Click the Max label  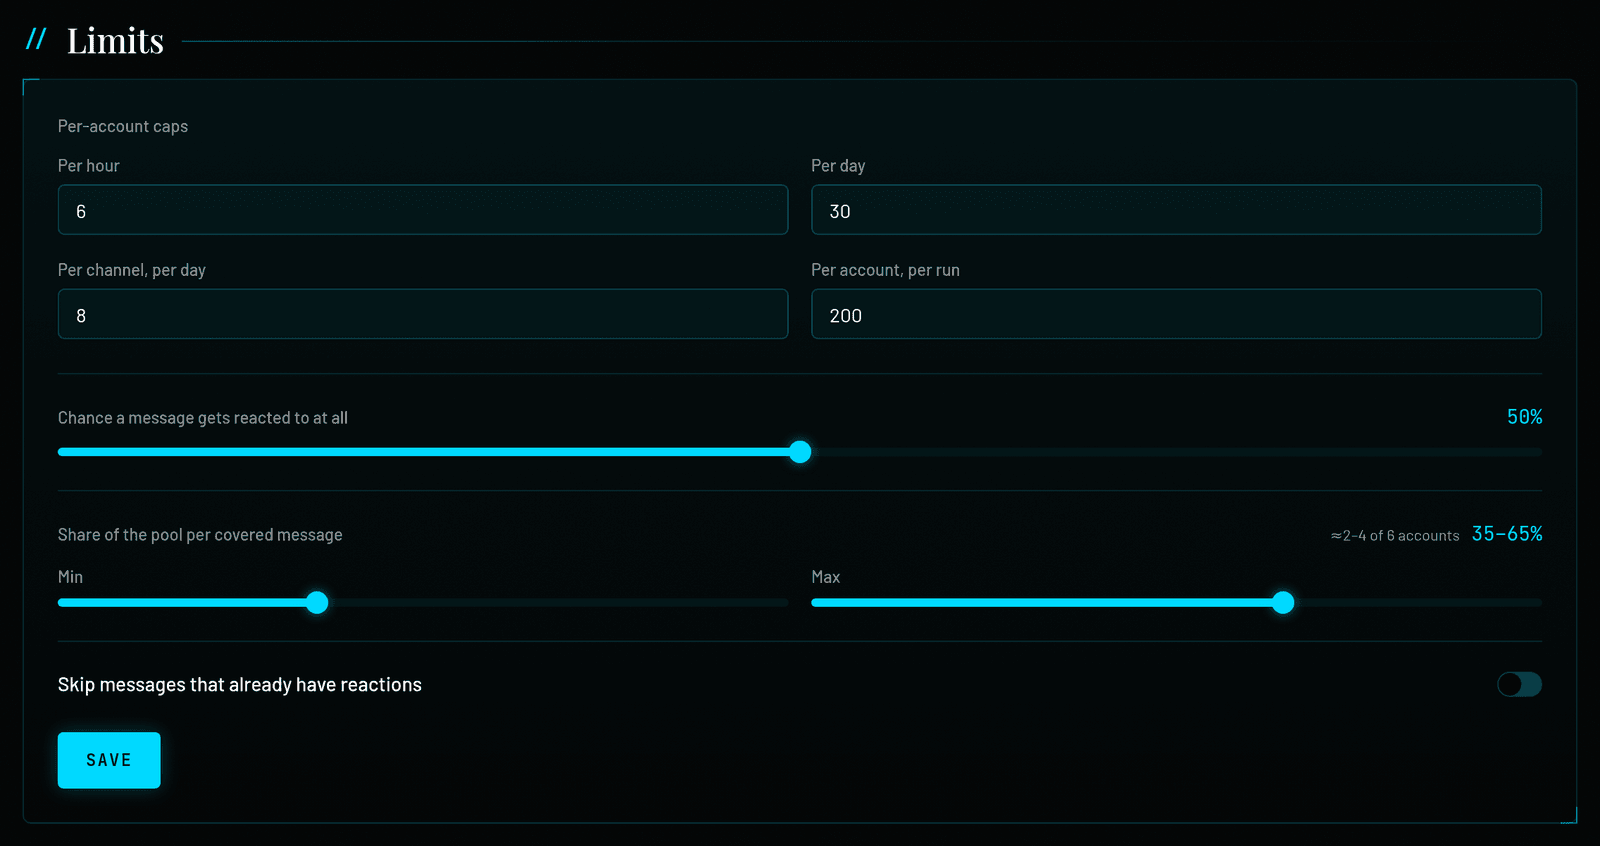825,577
